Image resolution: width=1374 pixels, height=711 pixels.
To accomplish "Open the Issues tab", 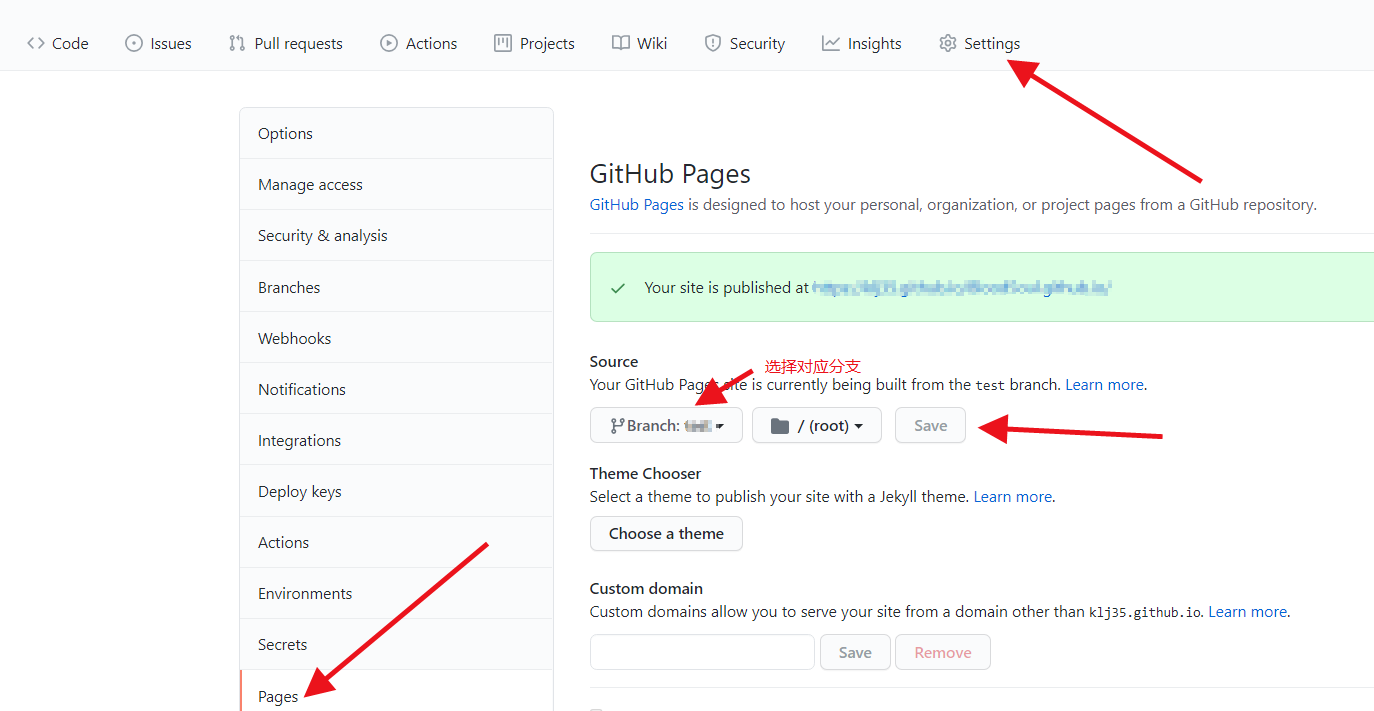I will coord(158,43).
